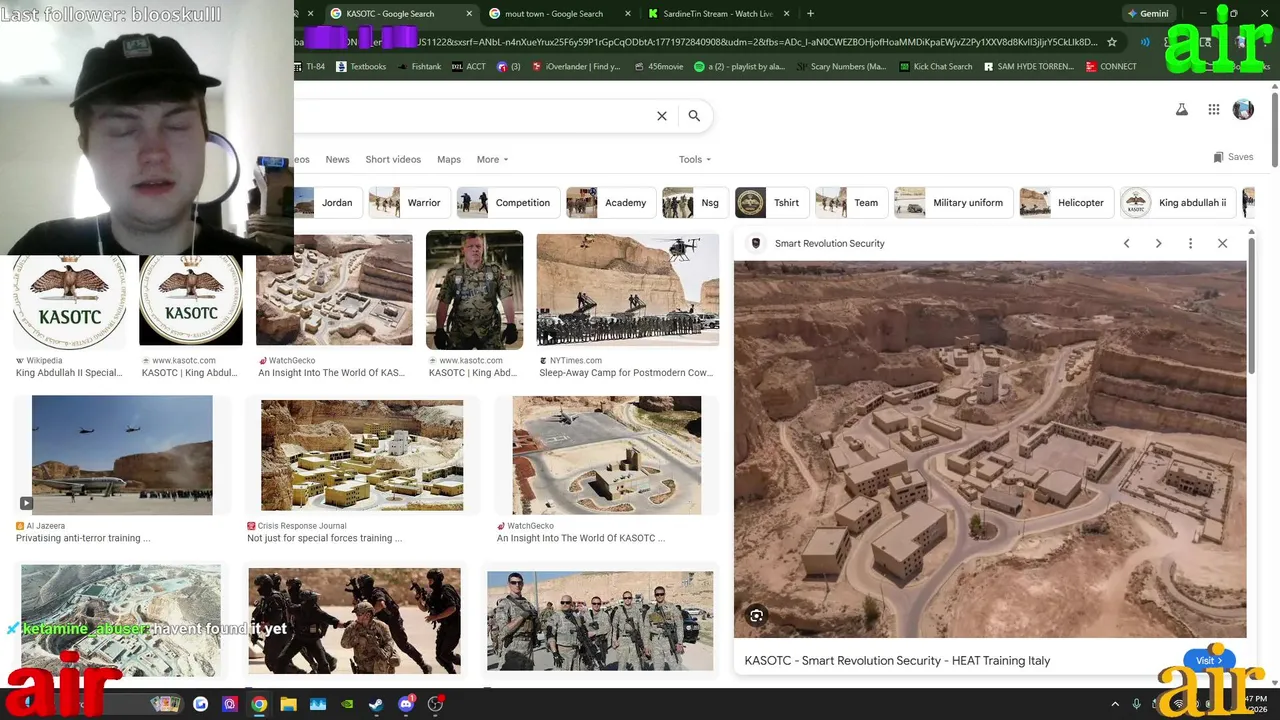1280x720 pixels.
Task: Open File Explorer from the taskbar
Action: click(x=288, y=704)
